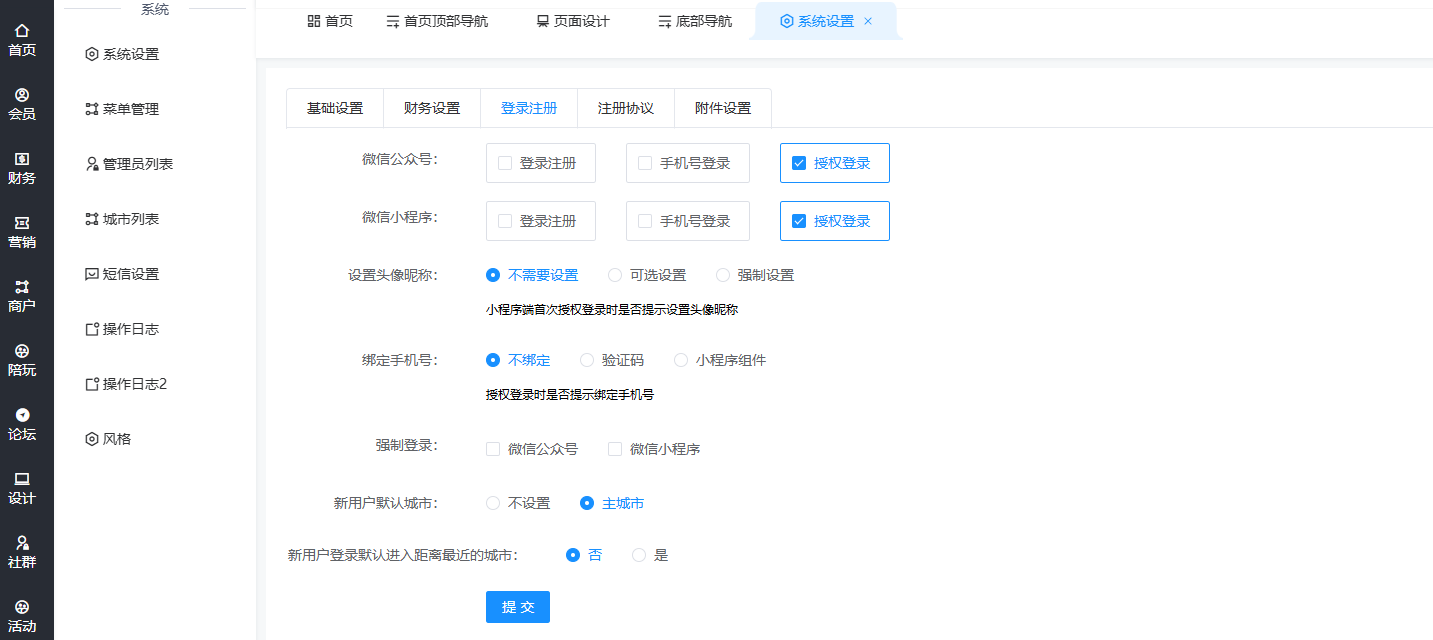Click the 陪玩 sidebar icon
Screen dimensions: 1433x640
[x=22, y=352]
